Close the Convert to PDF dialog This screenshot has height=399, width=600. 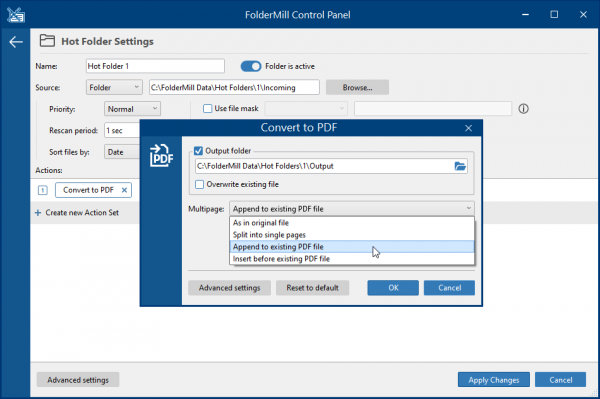pos(468,128)
